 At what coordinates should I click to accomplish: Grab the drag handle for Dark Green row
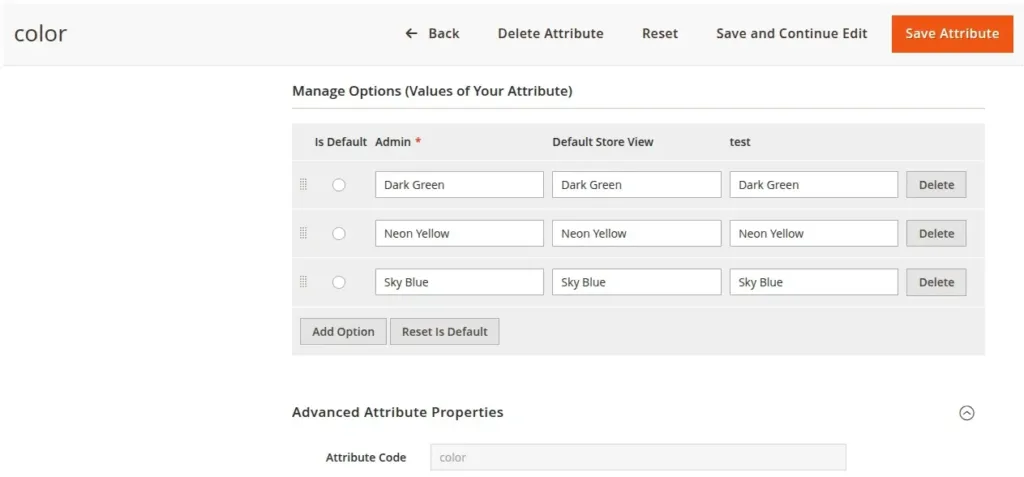point(303,185)
